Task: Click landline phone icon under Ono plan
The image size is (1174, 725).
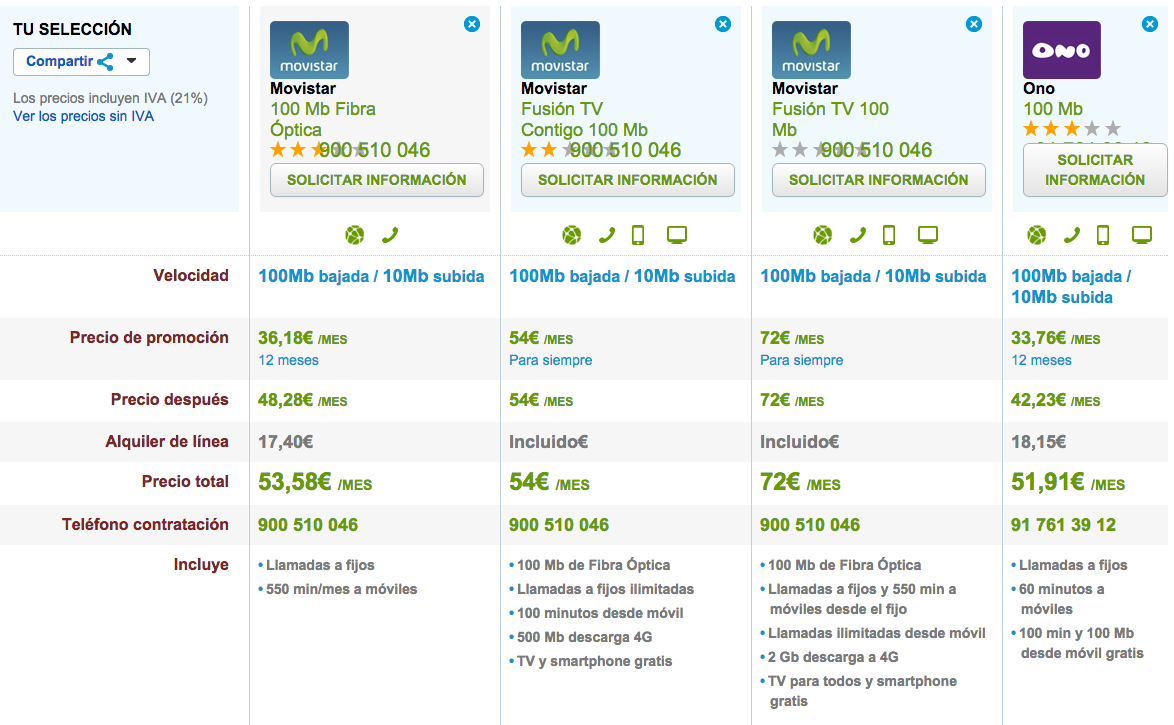Action: tap(1071, 235)
